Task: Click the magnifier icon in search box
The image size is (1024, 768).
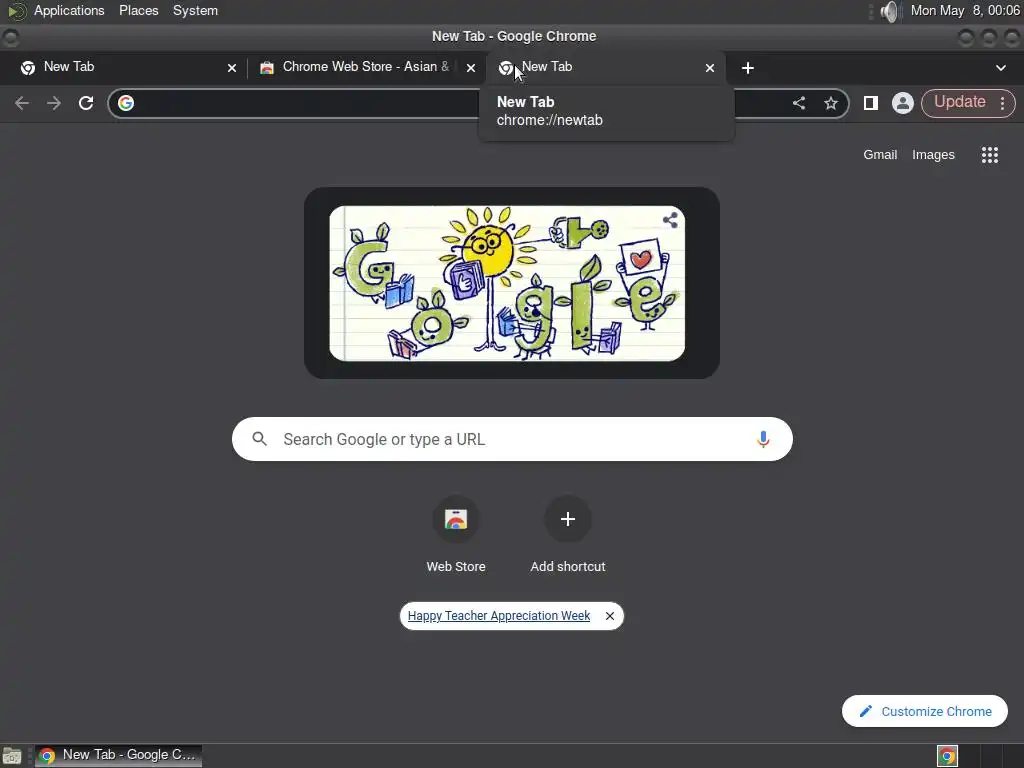Action: [x=259, y=439]
